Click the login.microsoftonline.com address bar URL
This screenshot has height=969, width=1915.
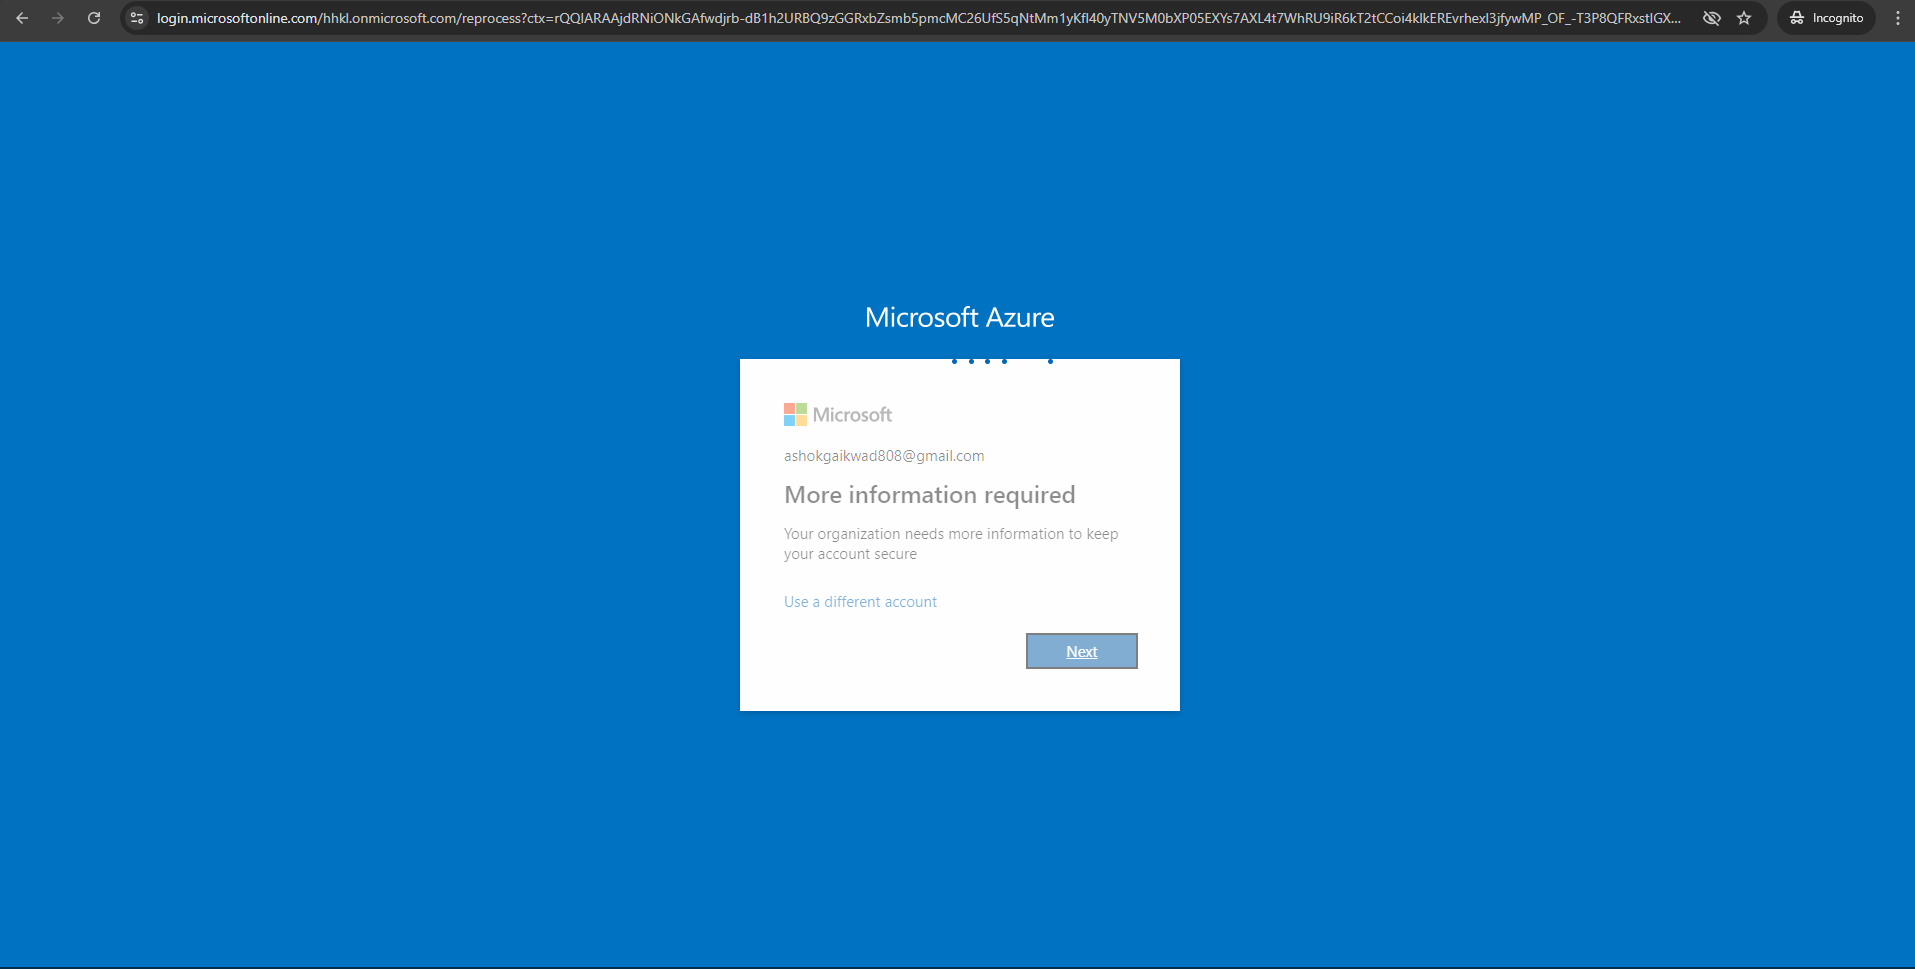pos(918,18)
